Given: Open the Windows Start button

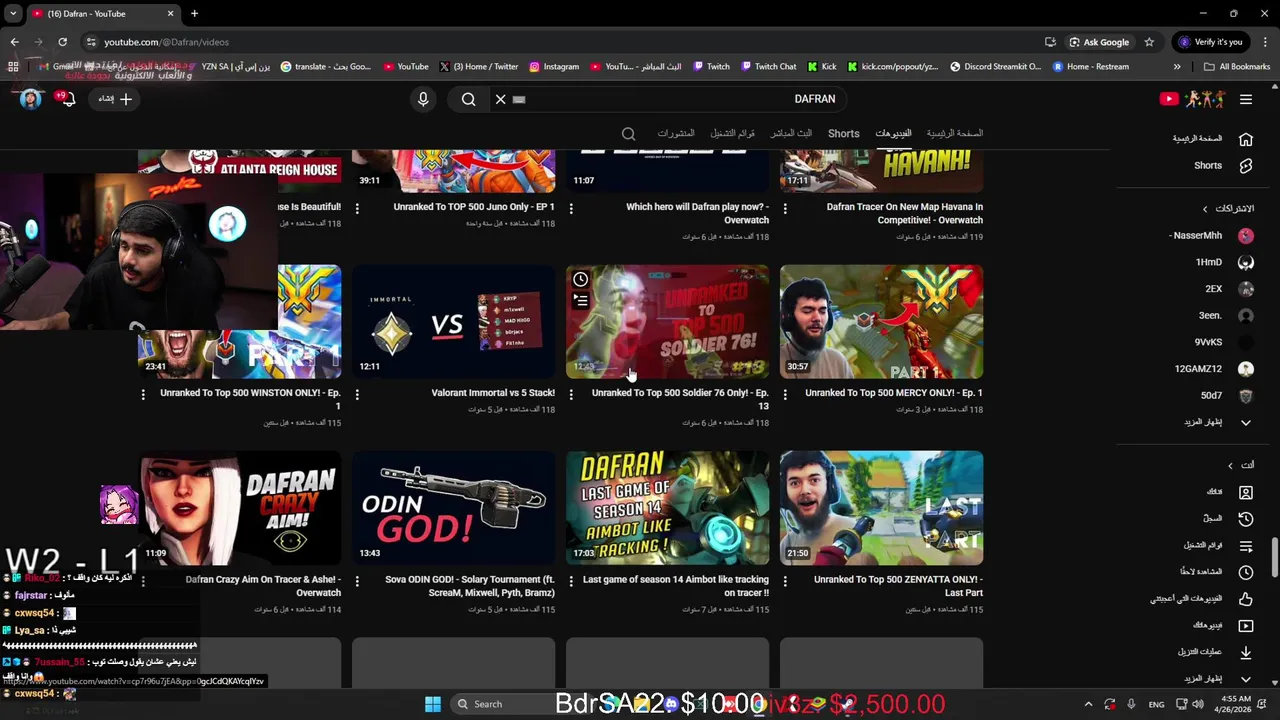Looking at the screenshot, I should [x=432, y=704].
